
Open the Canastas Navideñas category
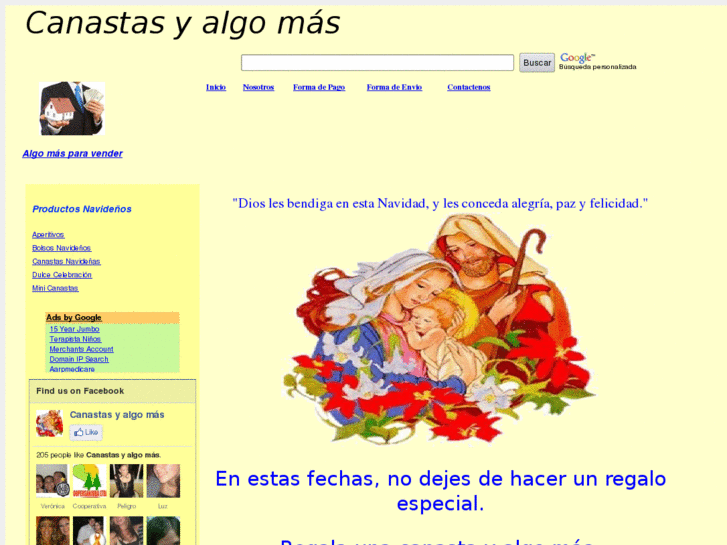pos(66,262)
